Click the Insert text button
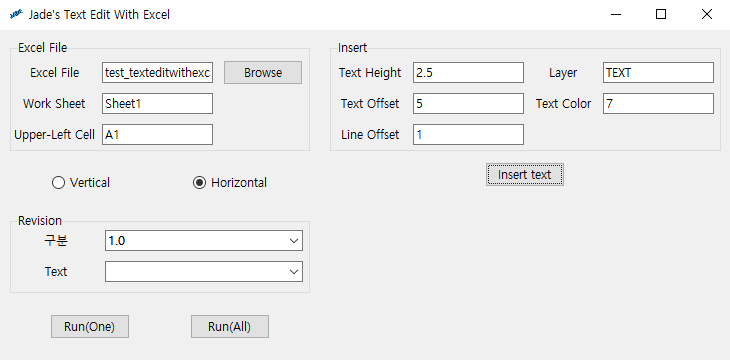730x360 pixels. click(525, 175)
